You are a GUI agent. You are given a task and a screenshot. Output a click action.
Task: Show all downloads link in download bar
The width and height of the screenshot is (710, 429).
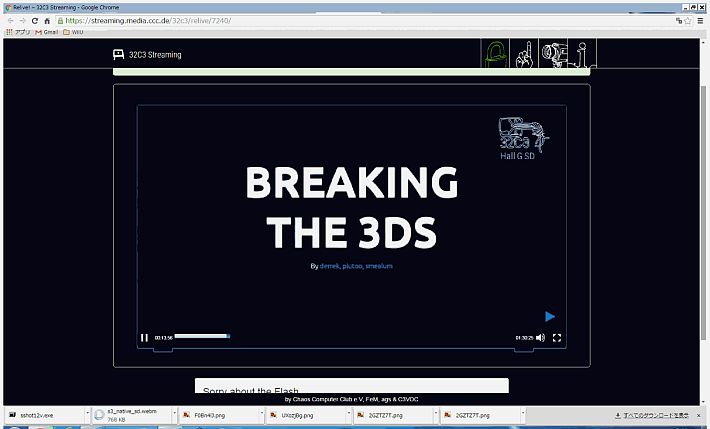pos(652,415)
